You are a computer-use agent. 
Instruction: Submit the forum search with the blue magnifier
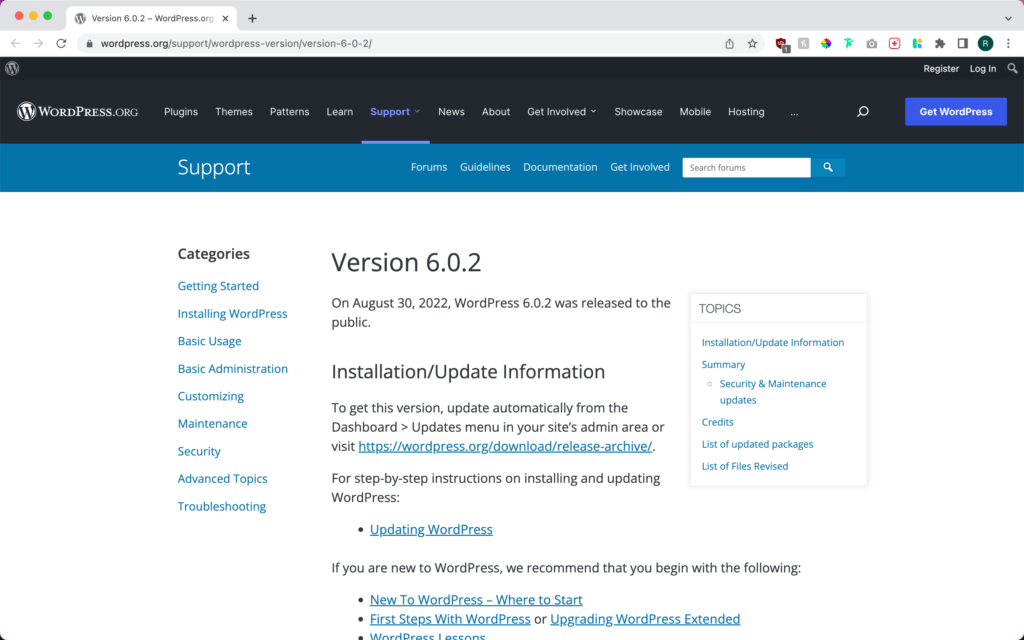(828, 167)
